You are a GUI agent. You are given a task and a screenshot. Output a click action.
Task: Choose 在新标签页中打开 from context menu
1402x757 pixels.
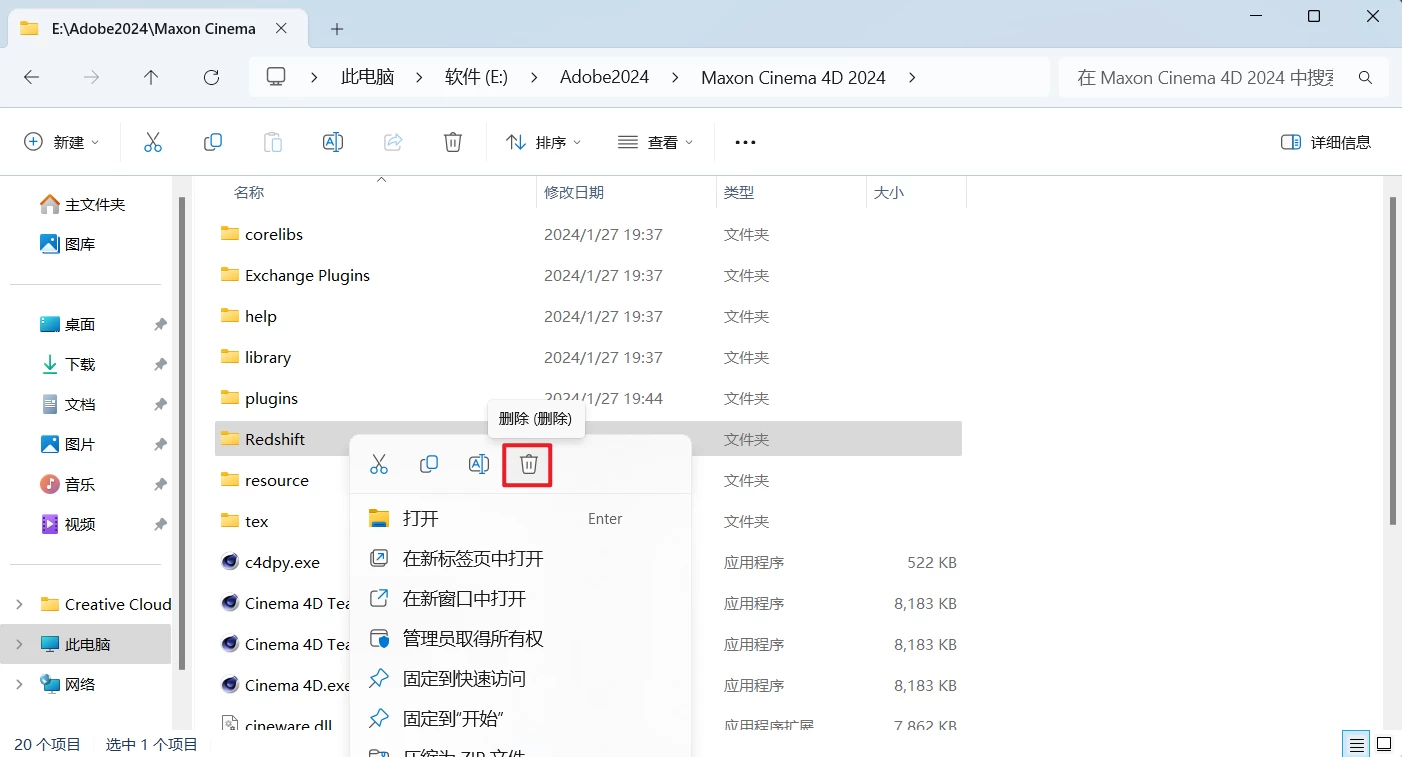(520, 559)
